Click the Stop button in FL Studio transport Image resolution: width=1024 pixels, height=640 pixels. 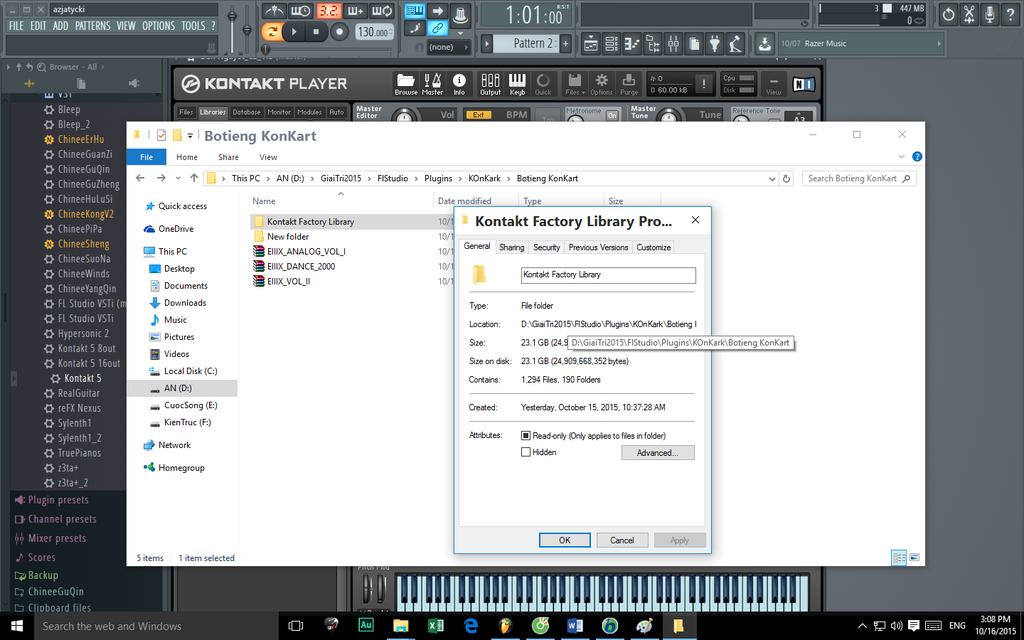click(316, 31)
